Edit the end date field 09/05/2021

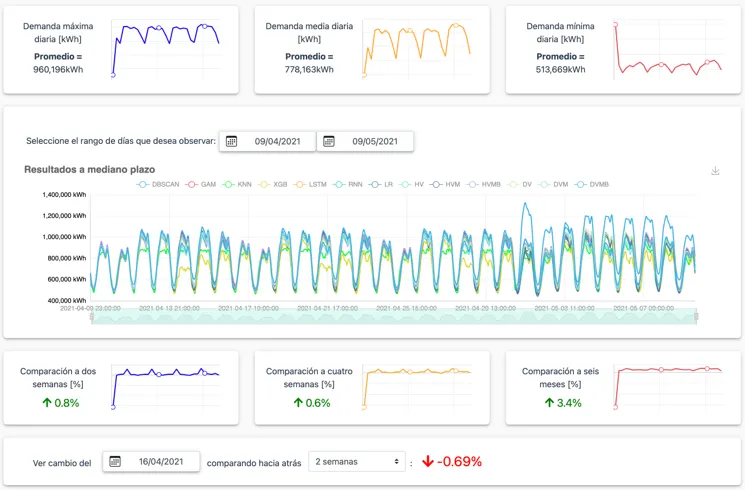pos(375,142)
